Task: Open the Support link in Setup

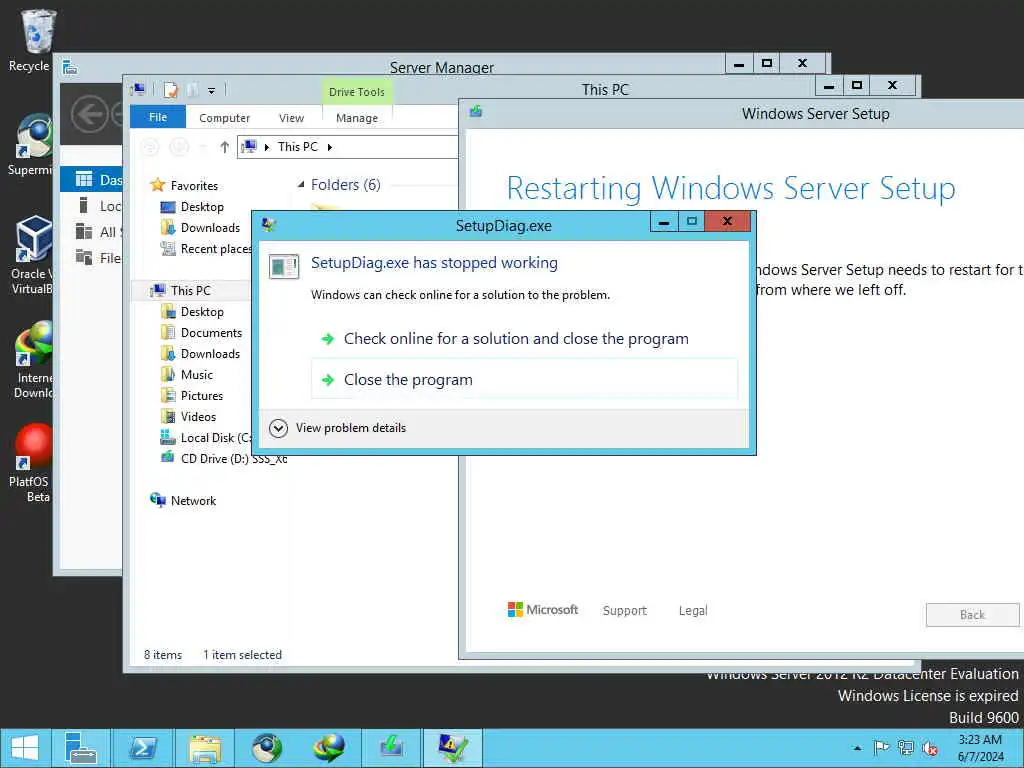Action: click(x=624, y=611)
